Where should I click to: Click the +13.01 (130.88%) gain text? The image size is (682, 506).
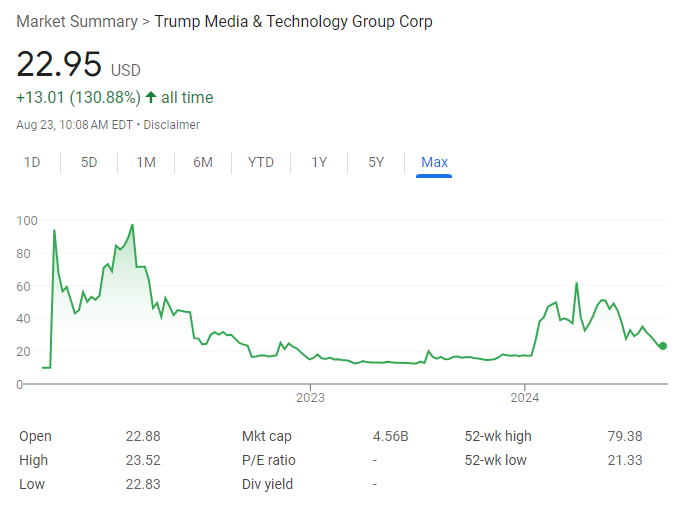point(78,98)
